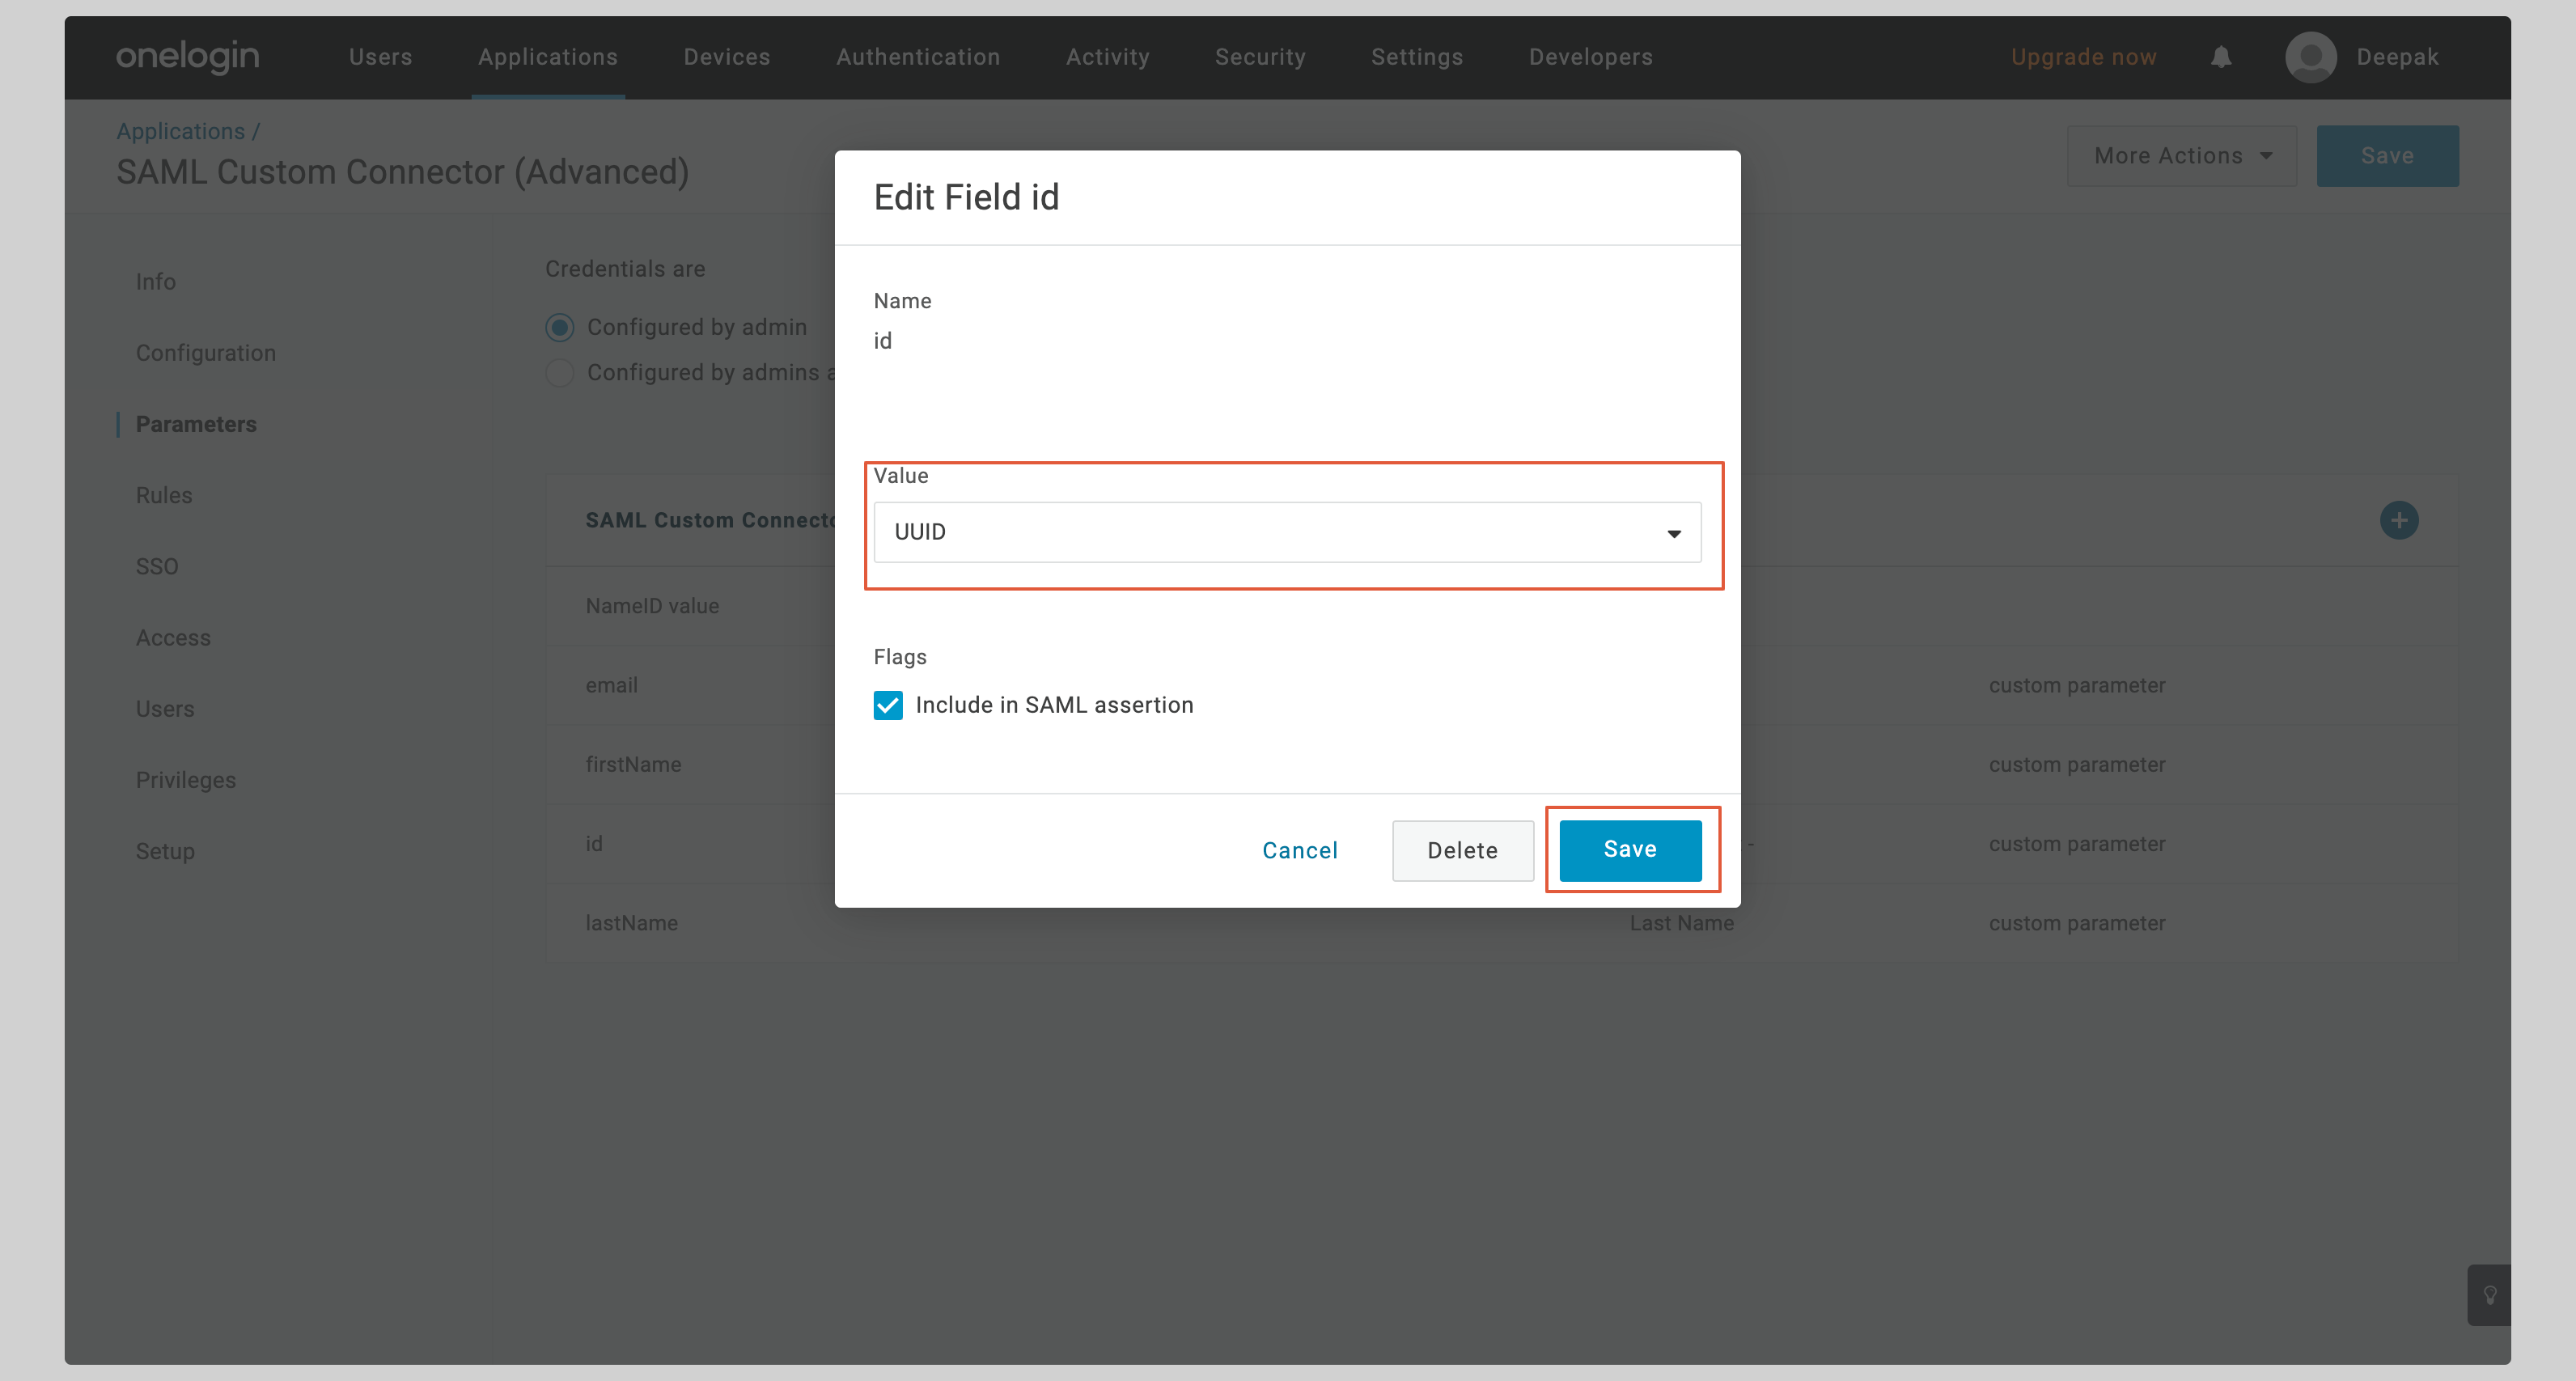Click the lightbulb help icon
Screen dimensions: 2576x1381
click(2489, 1295)
